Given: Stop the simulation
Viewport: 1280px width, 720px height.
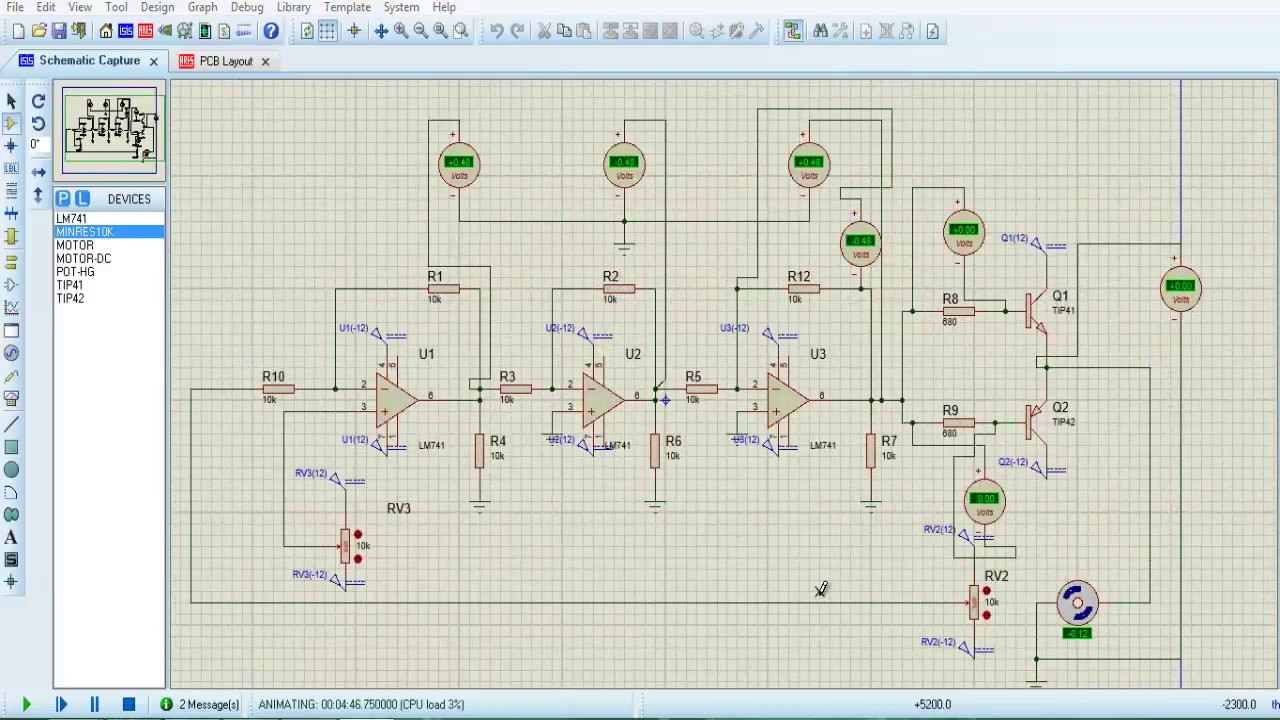Looking at the screenshot, I should [129, 704].
